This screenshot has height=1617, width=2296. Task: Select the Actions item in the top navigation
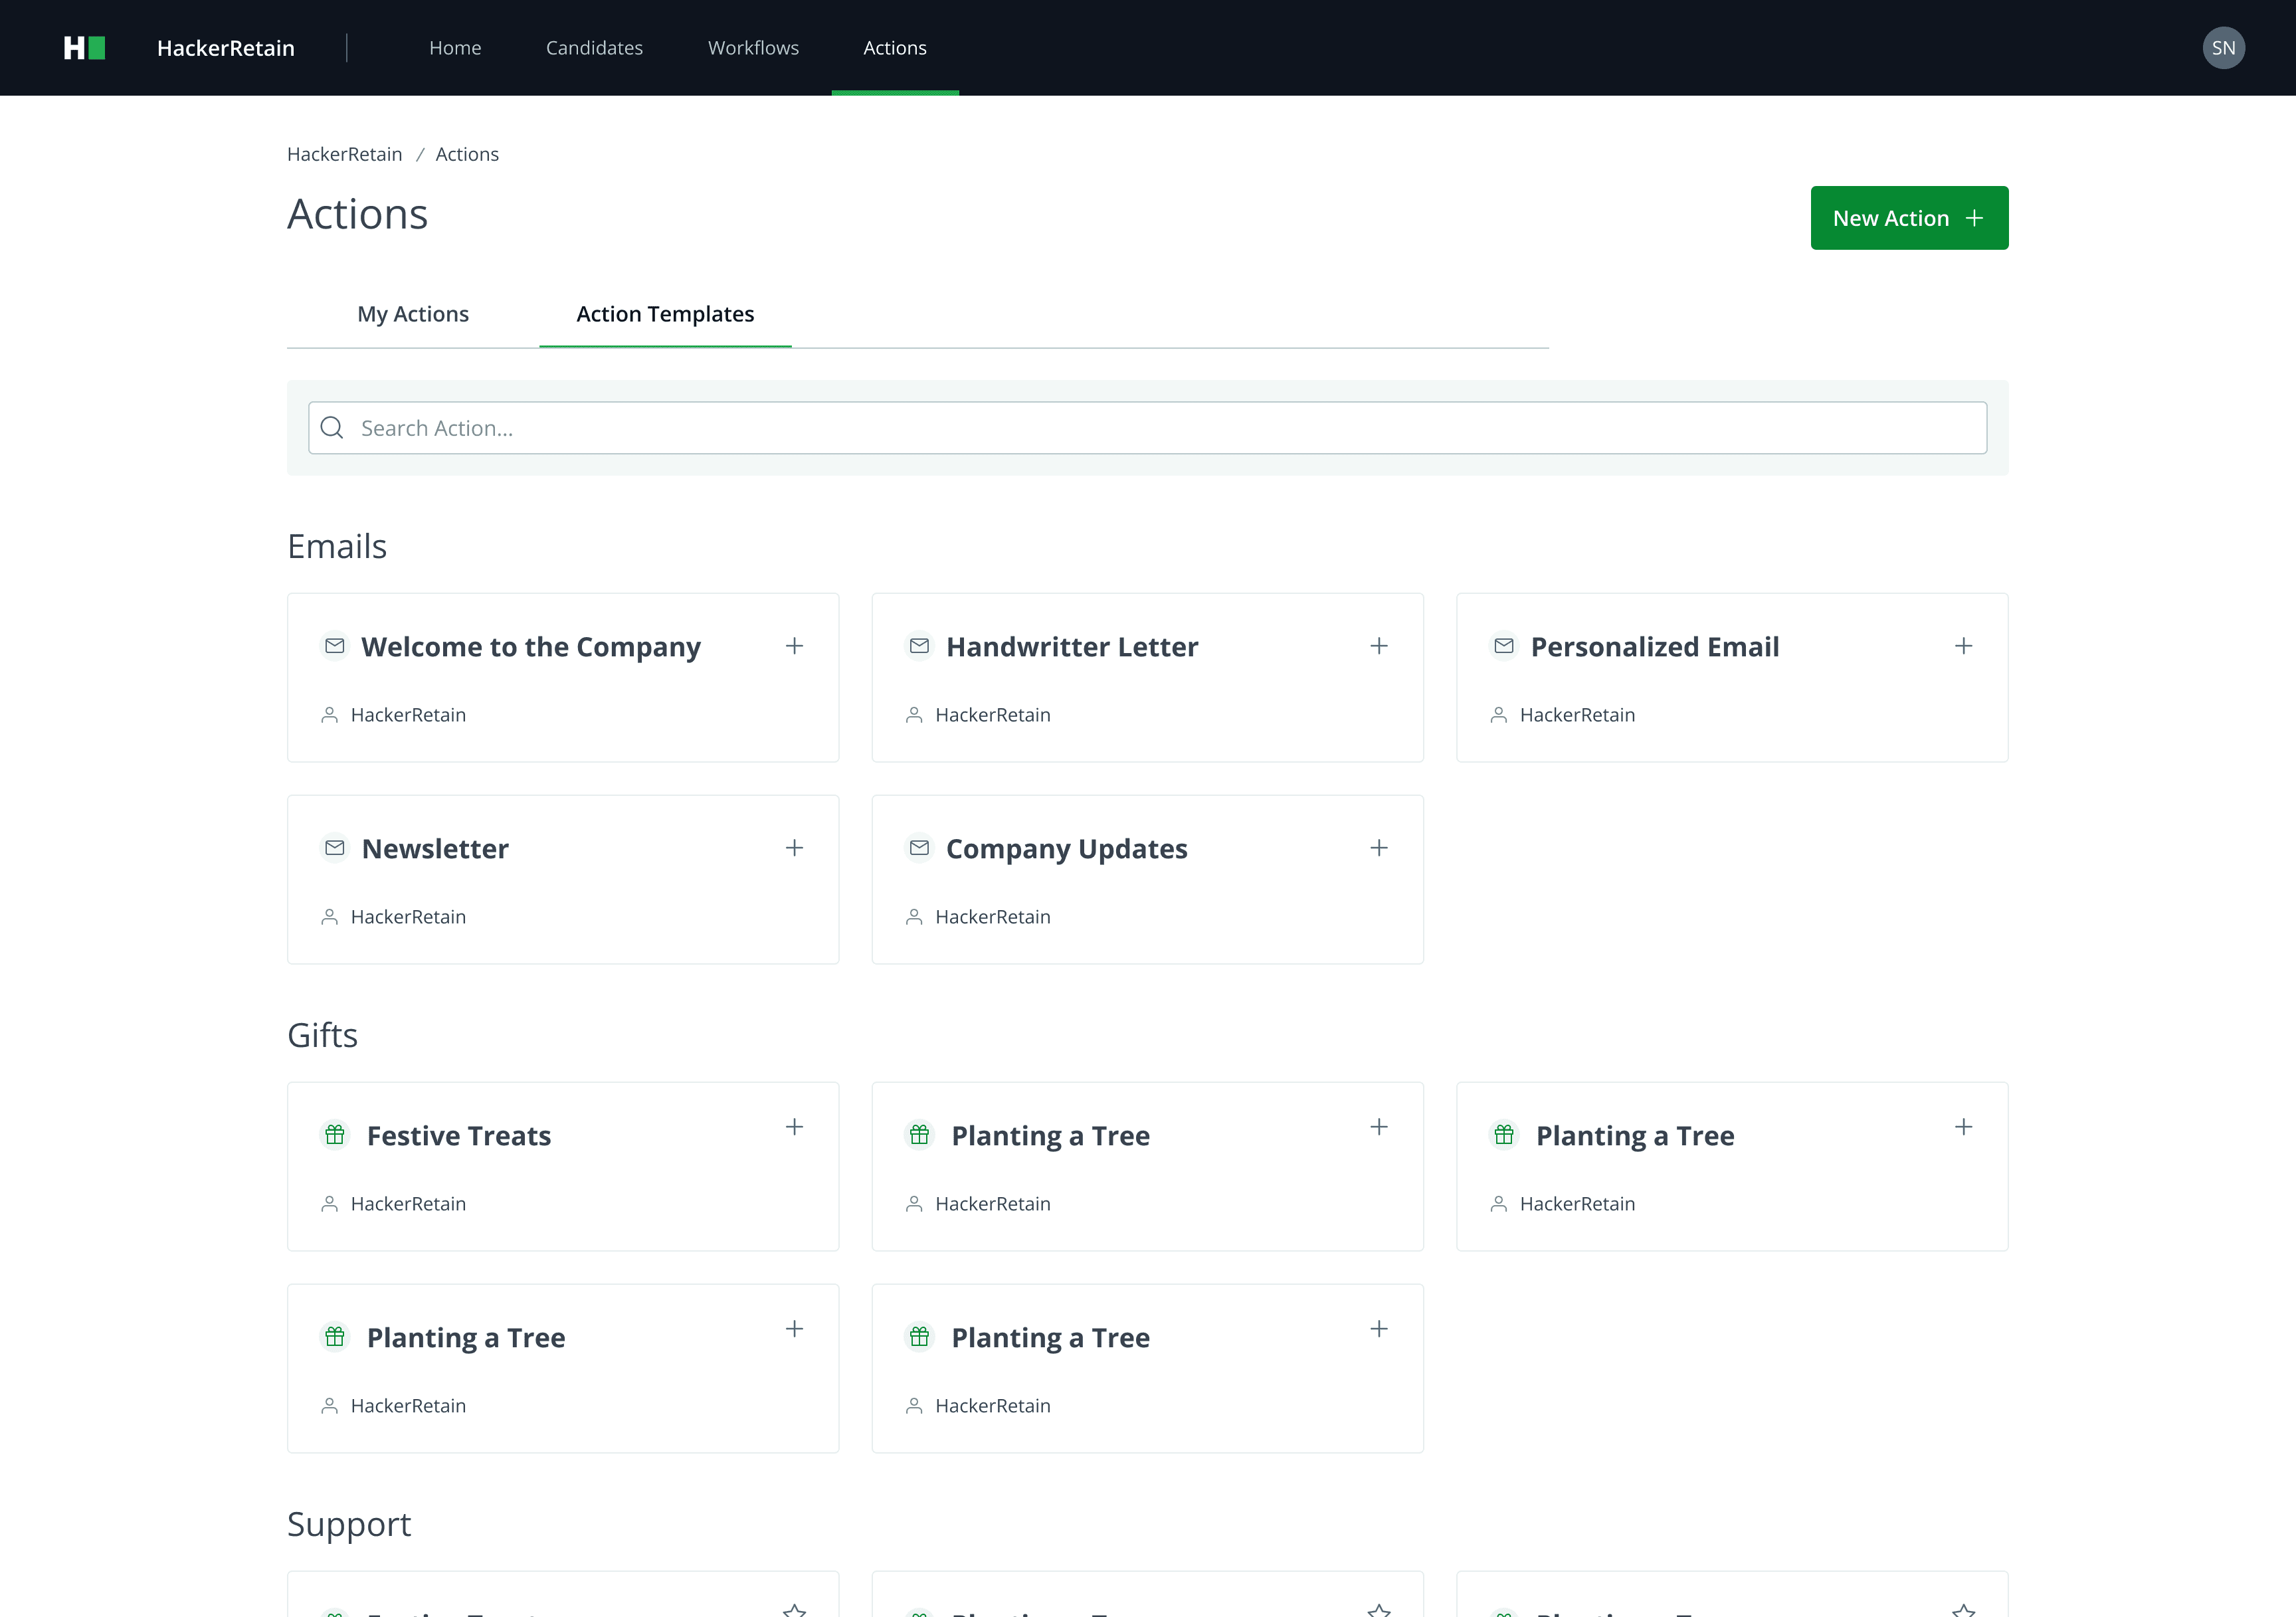click(895, 48)
